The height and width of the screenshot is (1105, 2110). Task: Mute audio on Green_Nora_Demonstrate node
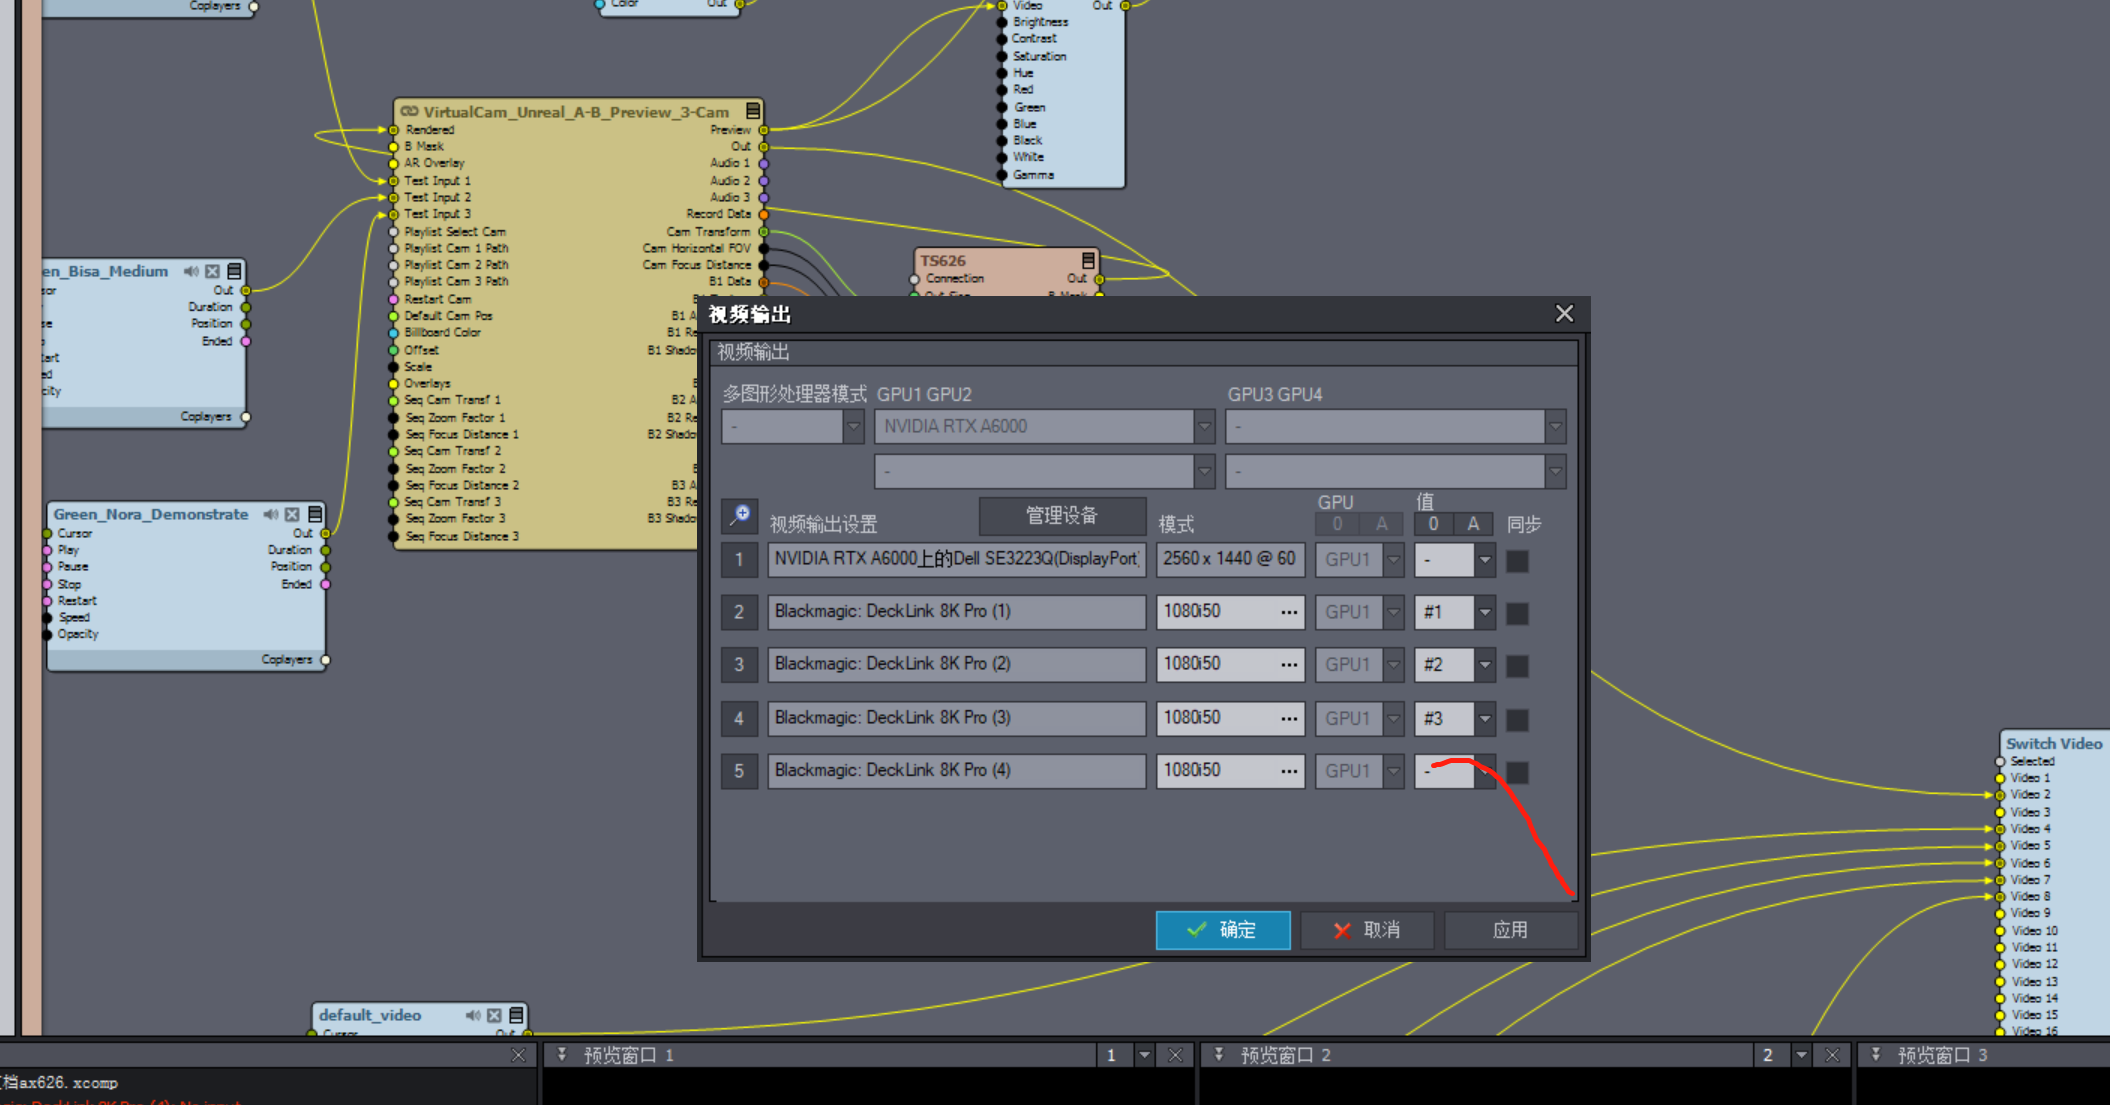pos(271,514)
